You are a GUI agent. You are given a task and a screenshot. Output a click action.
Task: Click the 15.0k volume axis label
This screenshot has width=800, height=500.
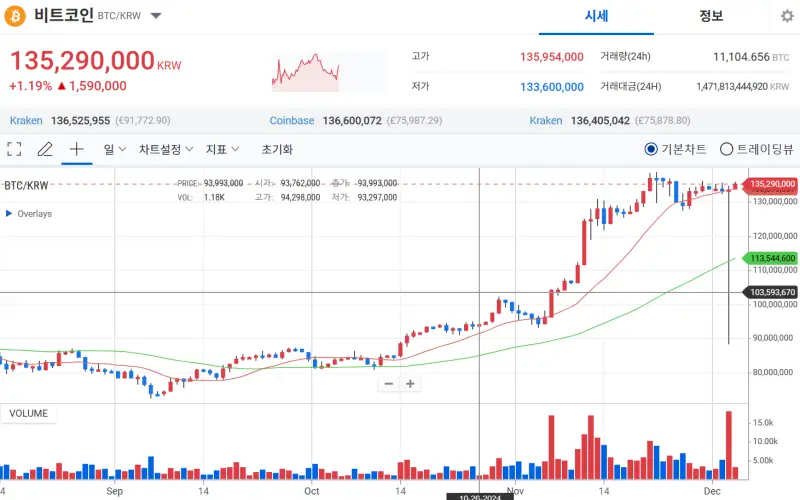point(763,422)
